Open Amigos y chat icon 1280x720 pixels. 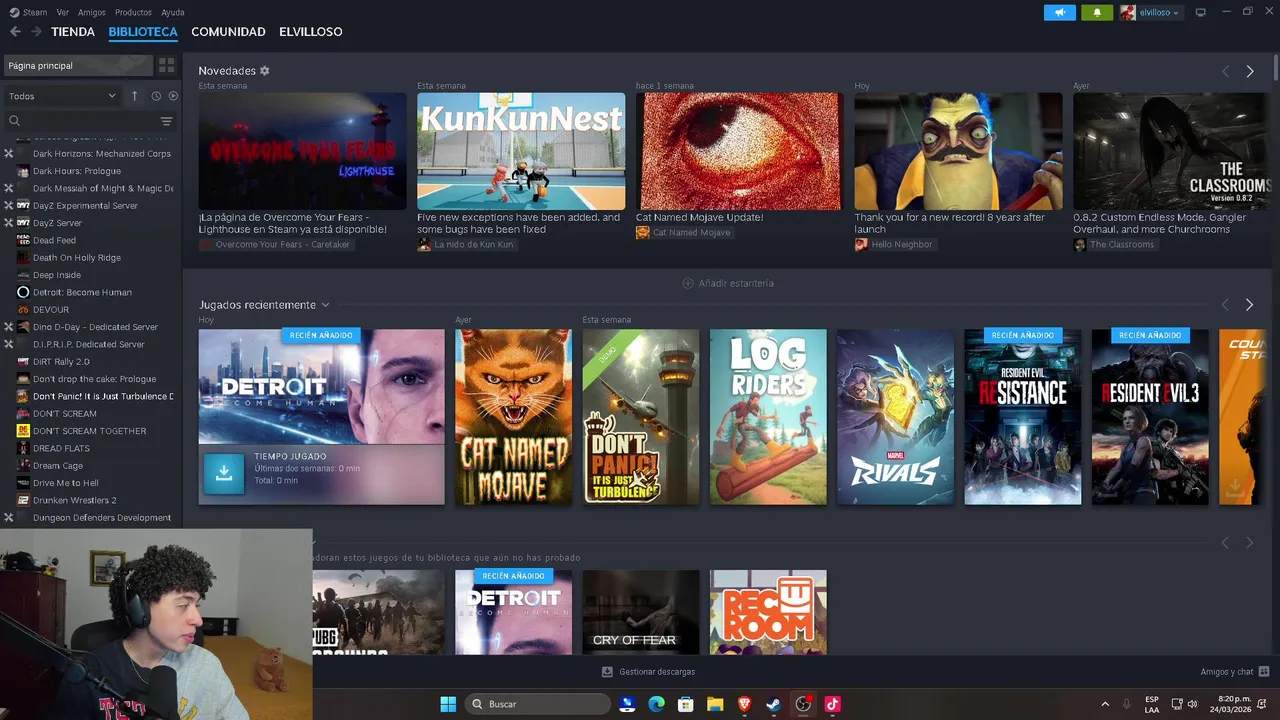coord(1264,672)
